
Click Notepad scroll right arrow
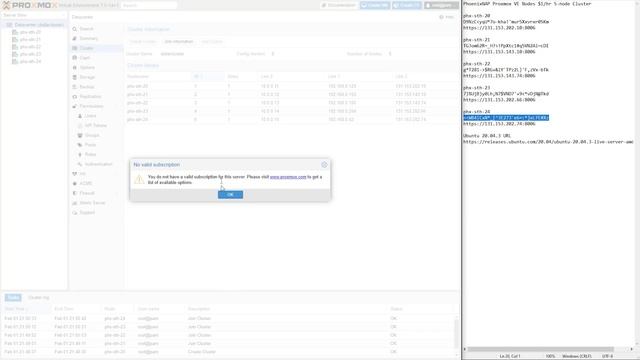click(631, 349)
